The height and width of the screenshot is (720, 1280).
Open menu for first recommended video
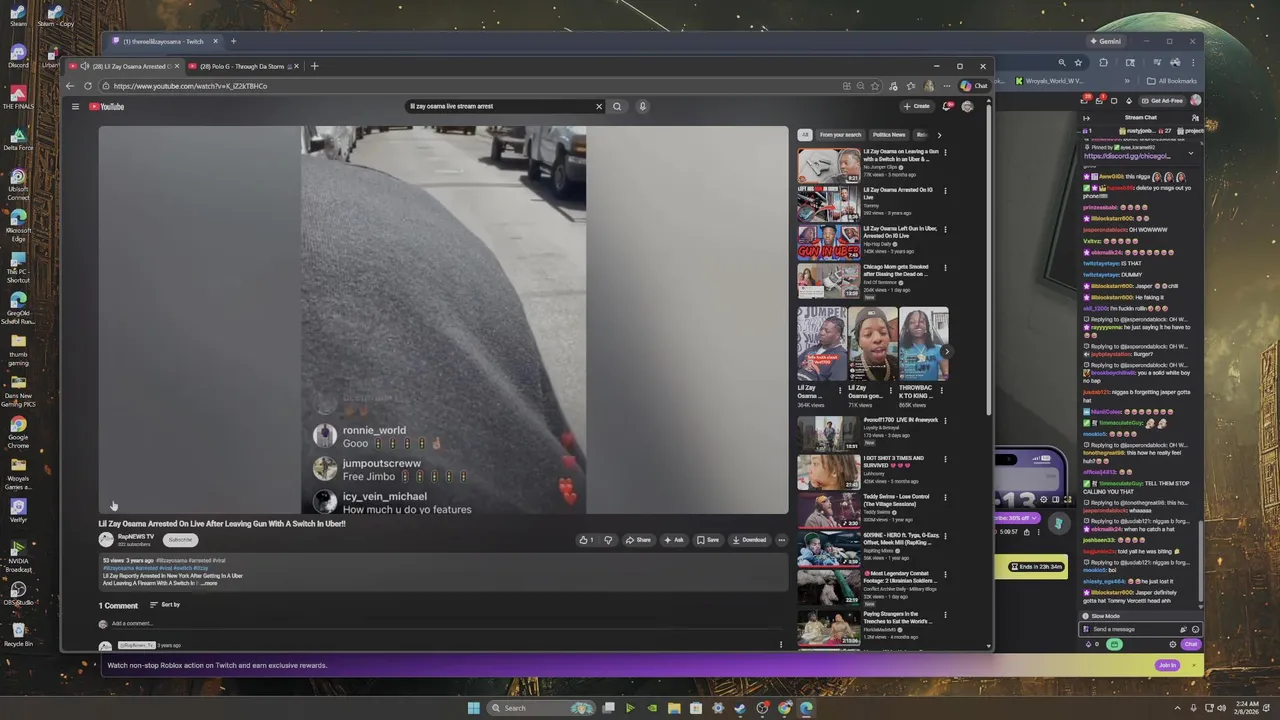tap(945, 153)
